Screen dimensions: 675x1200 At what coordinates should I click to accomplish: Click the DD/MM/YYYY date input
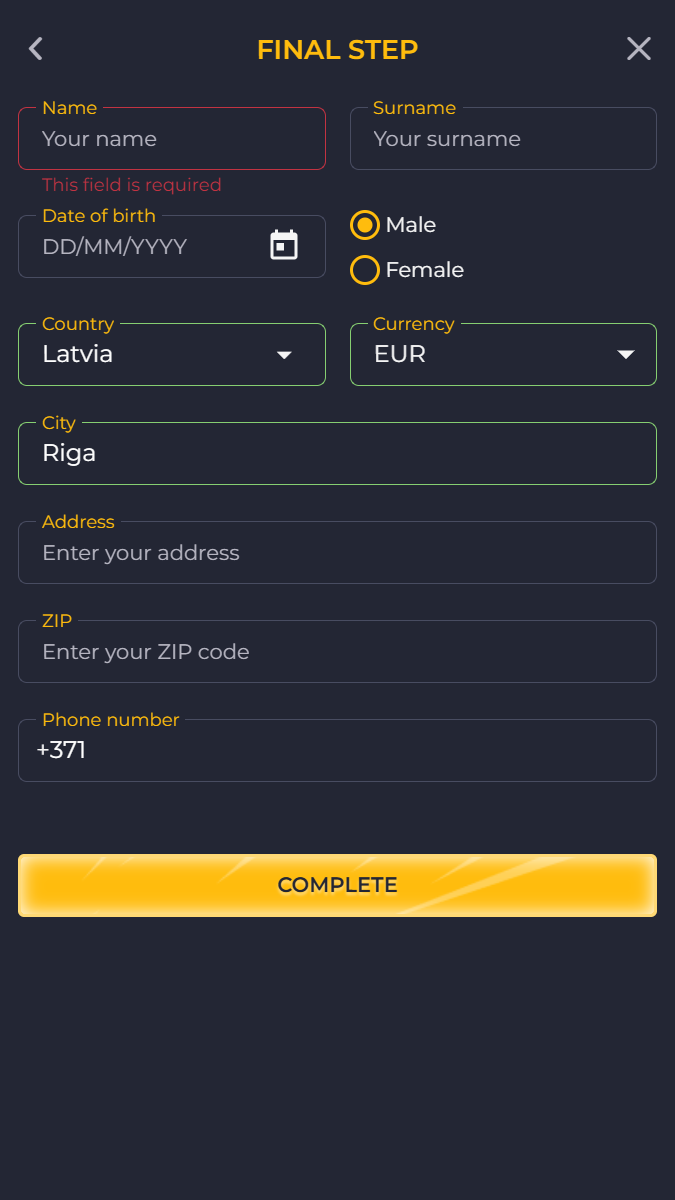[140, 246]
